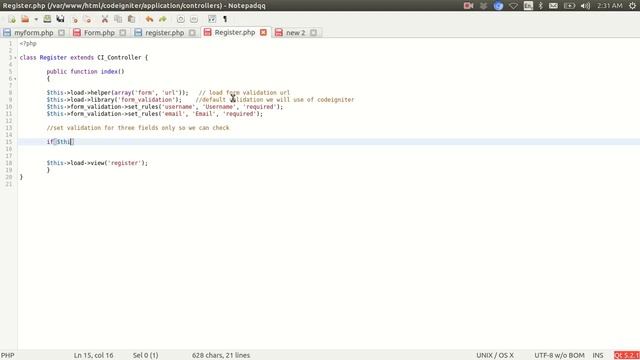
Task: Click the Close All documents toolbar icon
Action: tap(88, 19)
